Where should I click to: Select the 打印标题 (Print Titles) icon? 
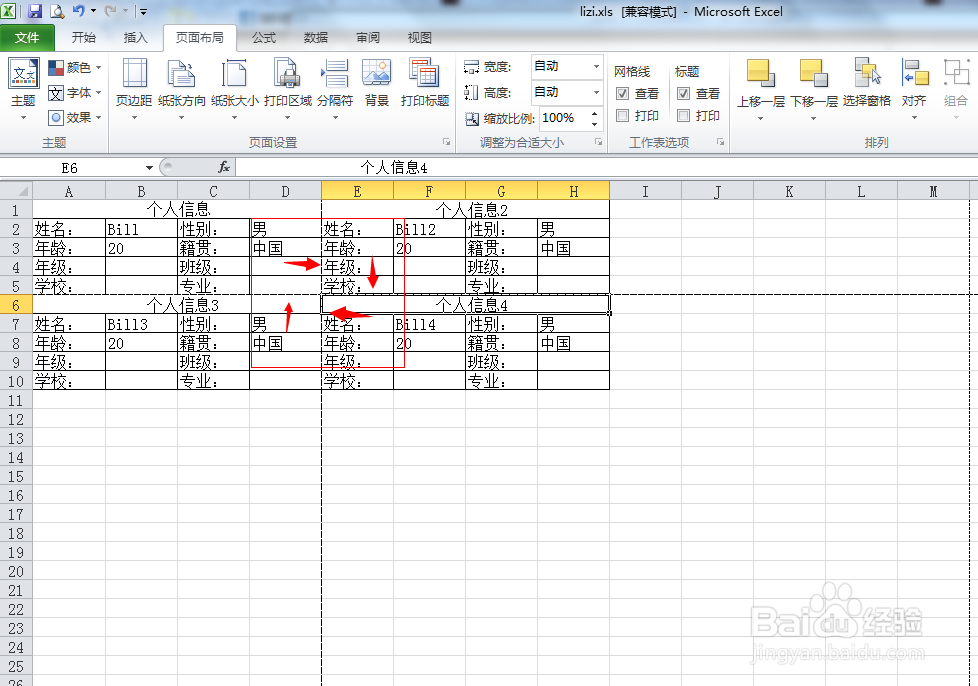424,88
